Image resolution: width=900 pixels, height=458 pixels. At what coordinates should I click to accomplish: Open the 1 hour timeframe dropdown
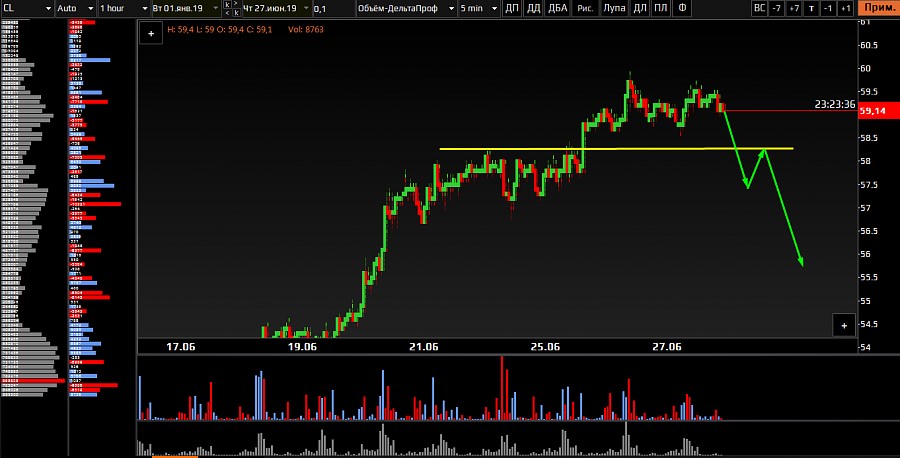[x=120, y=8]
